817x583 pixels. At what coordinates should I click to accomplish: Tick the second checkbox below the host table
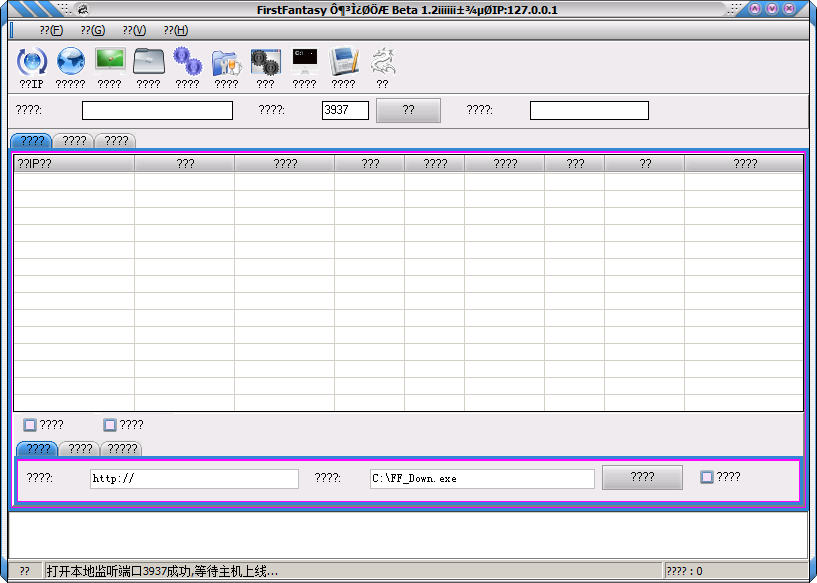110,425
